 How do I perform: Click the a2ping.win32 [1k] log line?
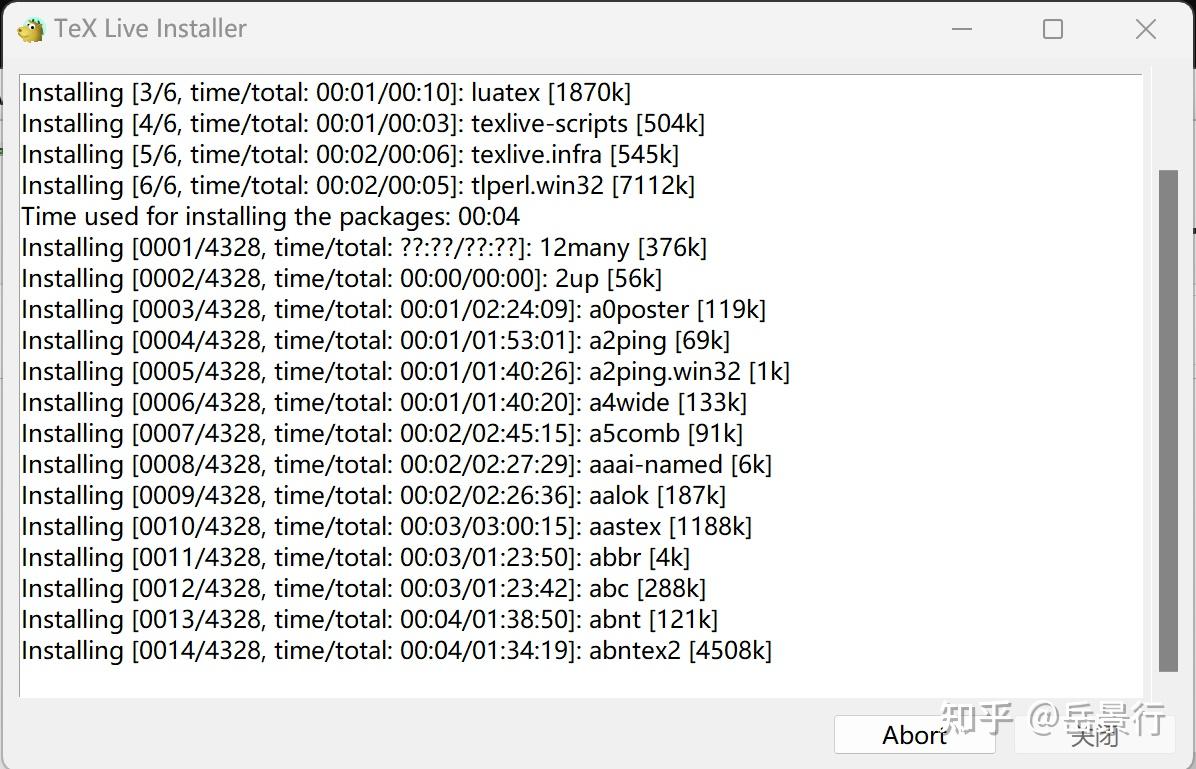[x=405, y=372]
